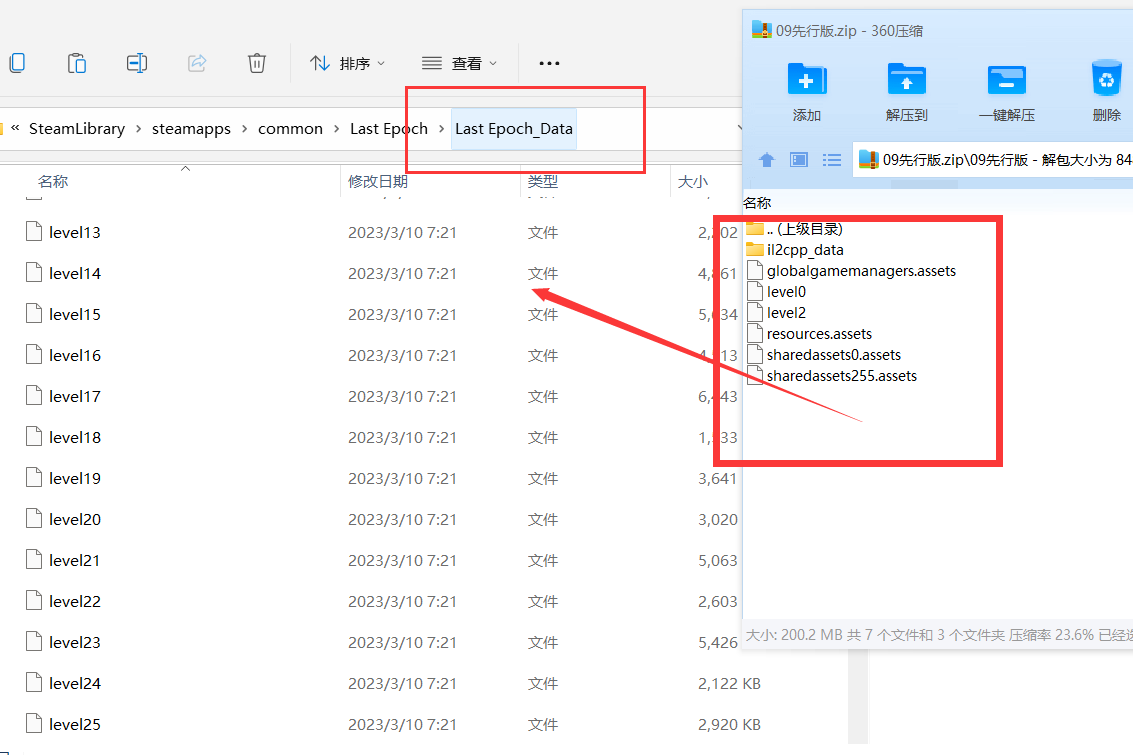
Task: Click the 360压缩 title bar app icon
Action: click(762, 30)
